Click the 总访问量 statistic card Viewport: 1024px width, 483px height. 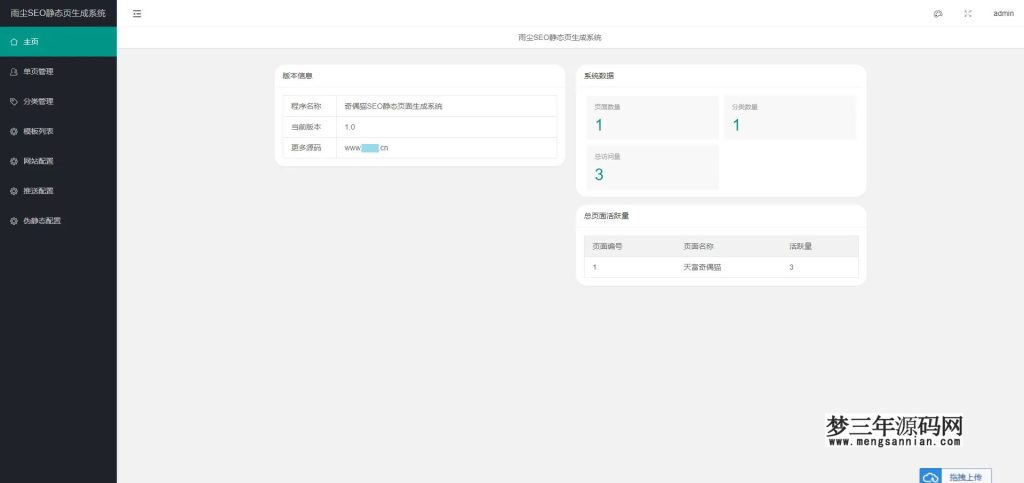point(652,167)
